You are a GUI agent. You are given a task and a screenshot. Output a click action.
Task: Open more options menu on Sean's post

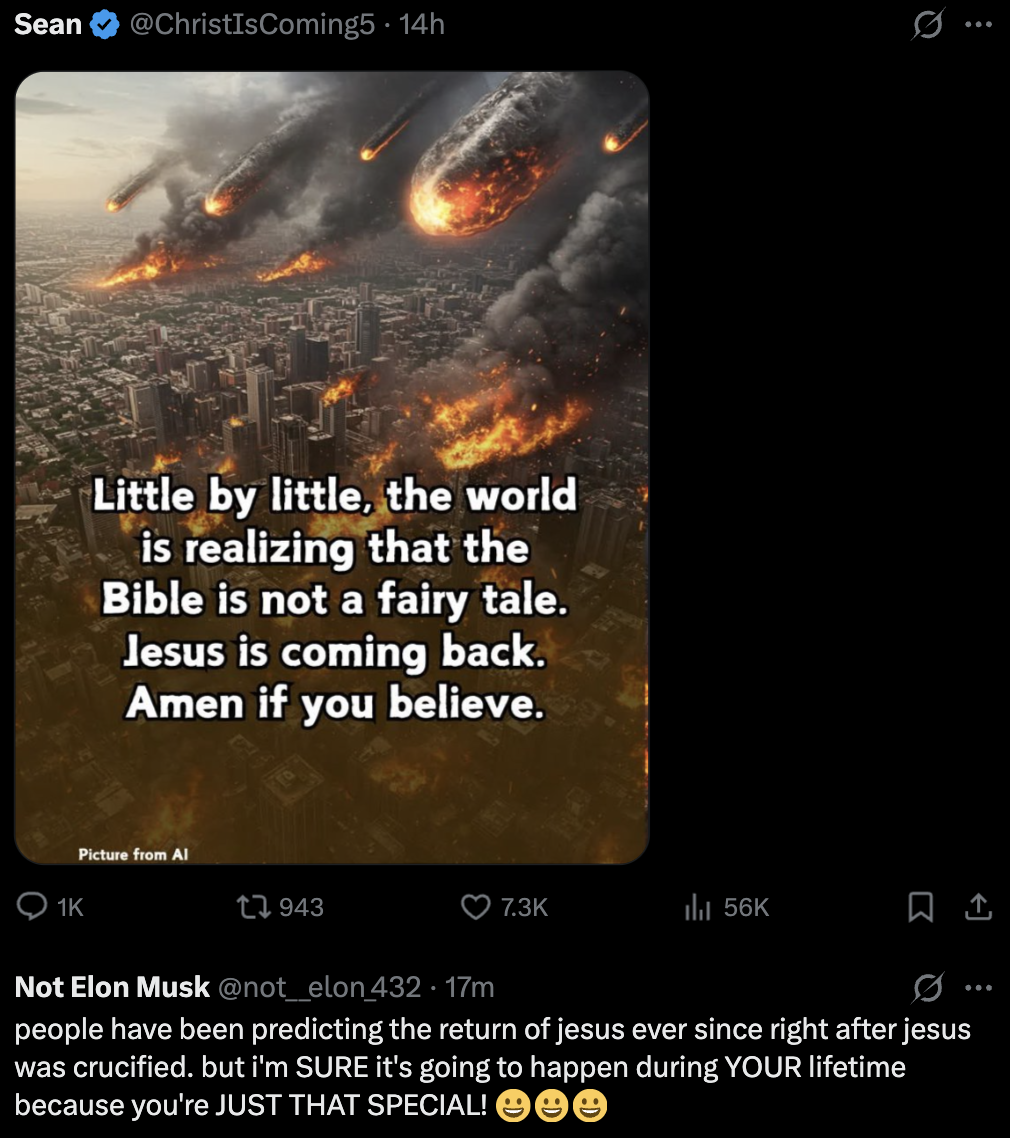coord(979,25)
